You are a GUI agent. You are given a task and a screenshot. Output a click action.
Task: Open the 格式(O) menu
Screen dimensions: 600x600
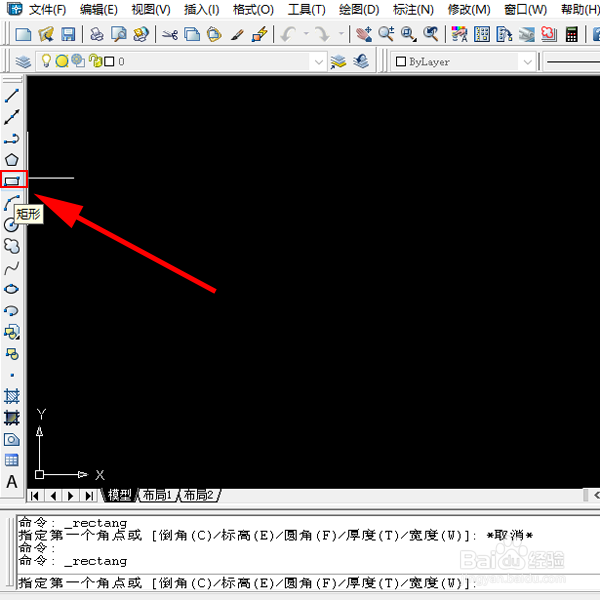click(x=253, y=10)
